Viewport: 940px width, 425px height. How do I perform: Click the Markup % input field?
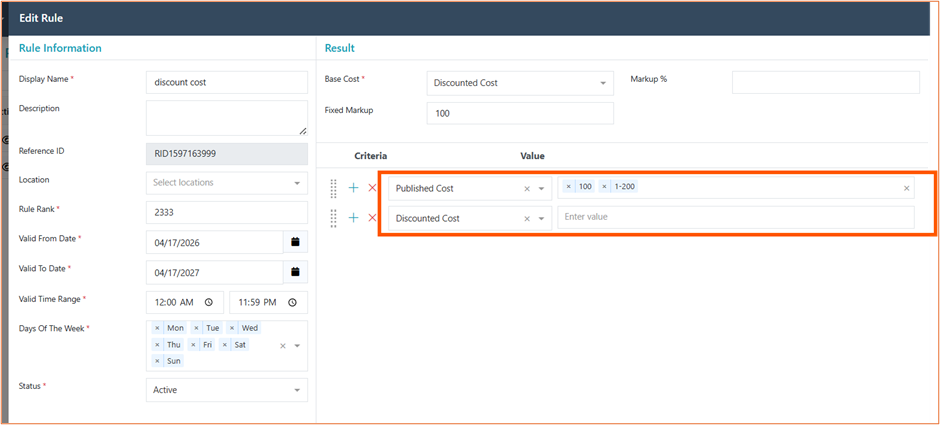click(825, 82)
